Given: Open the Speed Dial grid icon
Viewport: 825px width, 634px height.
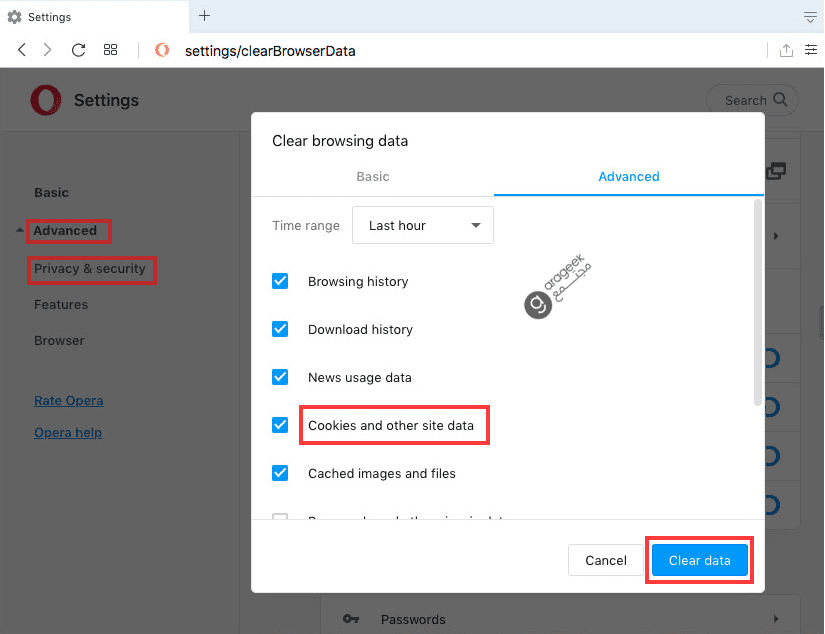Looking at the screenshot, I should [110, 50].
